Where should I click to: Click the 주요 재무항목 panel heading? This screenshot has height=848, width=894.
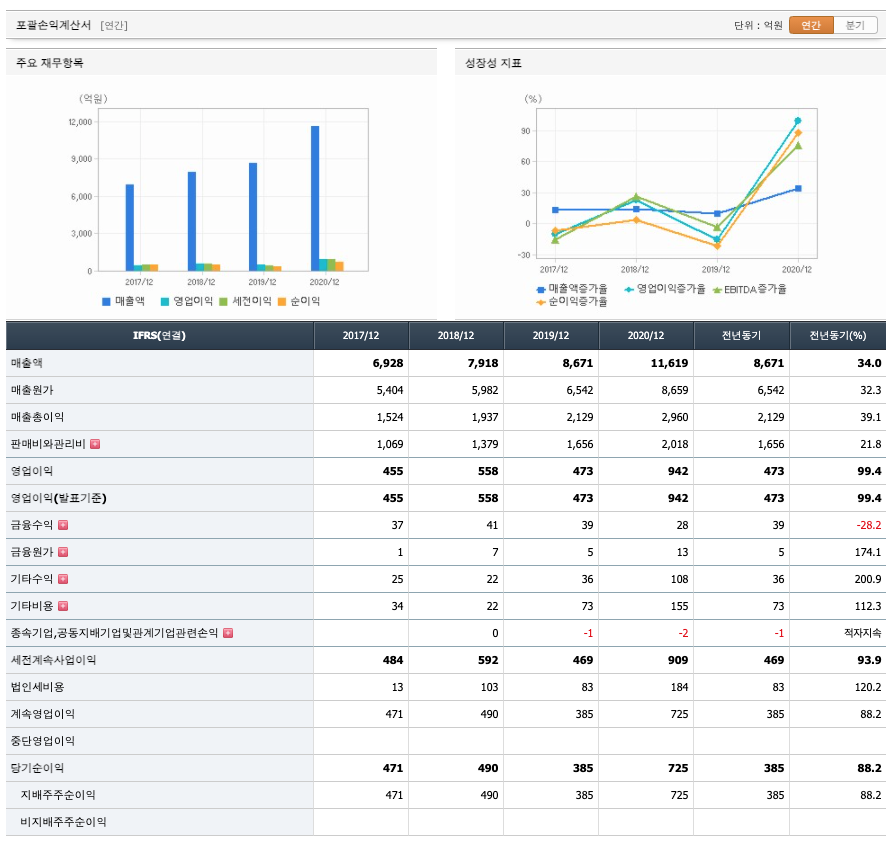coord(50,63)
